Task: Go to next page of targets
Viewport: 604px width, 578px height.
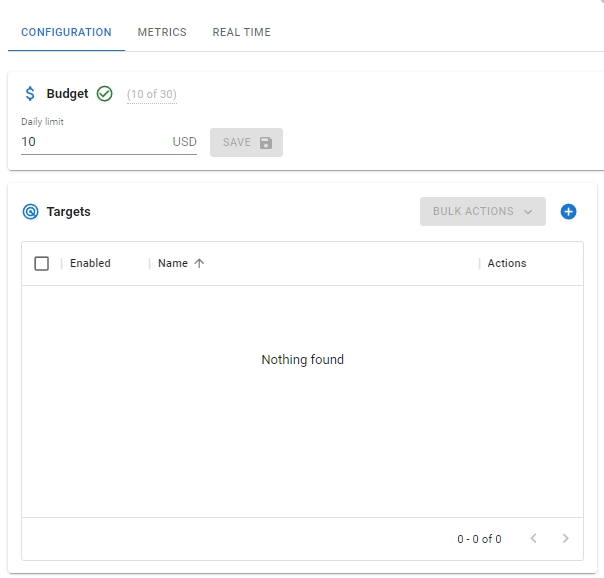Action: point(565,539)
